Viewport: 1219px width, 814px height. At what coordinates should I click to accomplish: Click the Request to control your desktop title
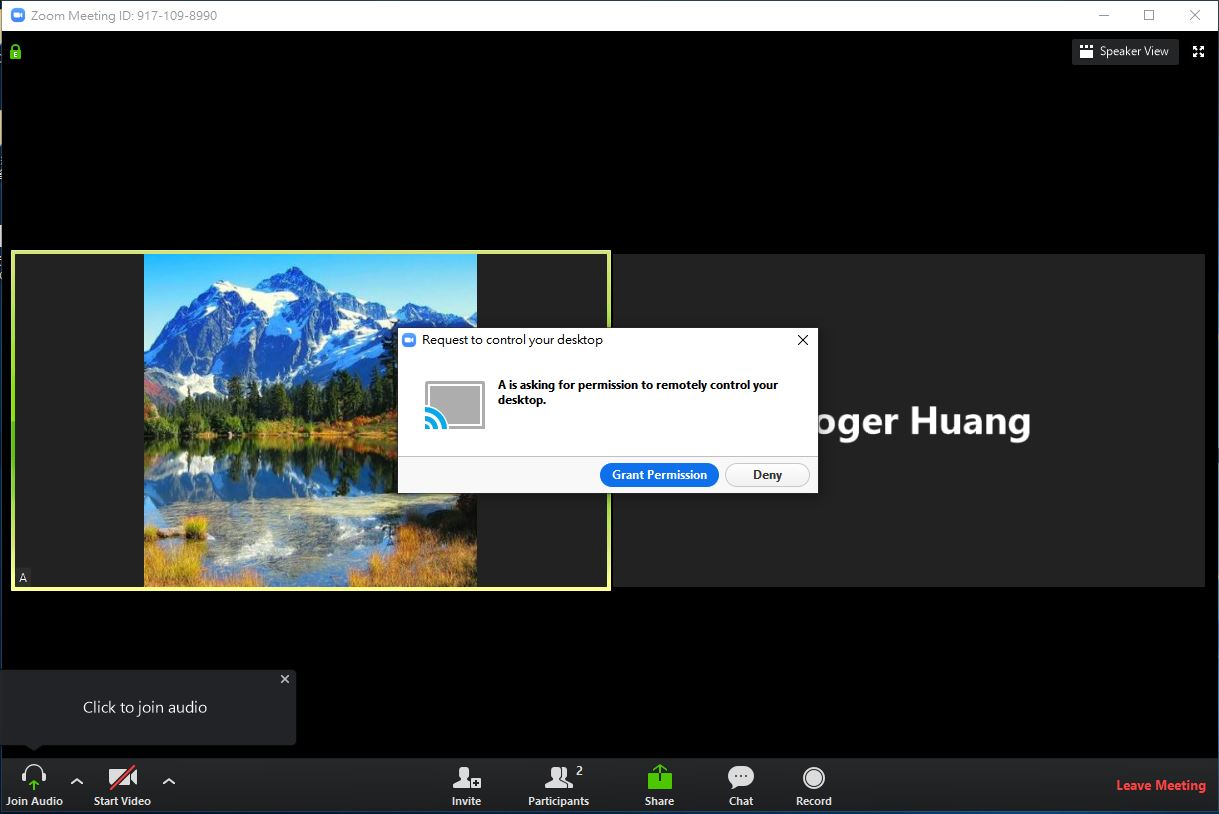(512, 340)
